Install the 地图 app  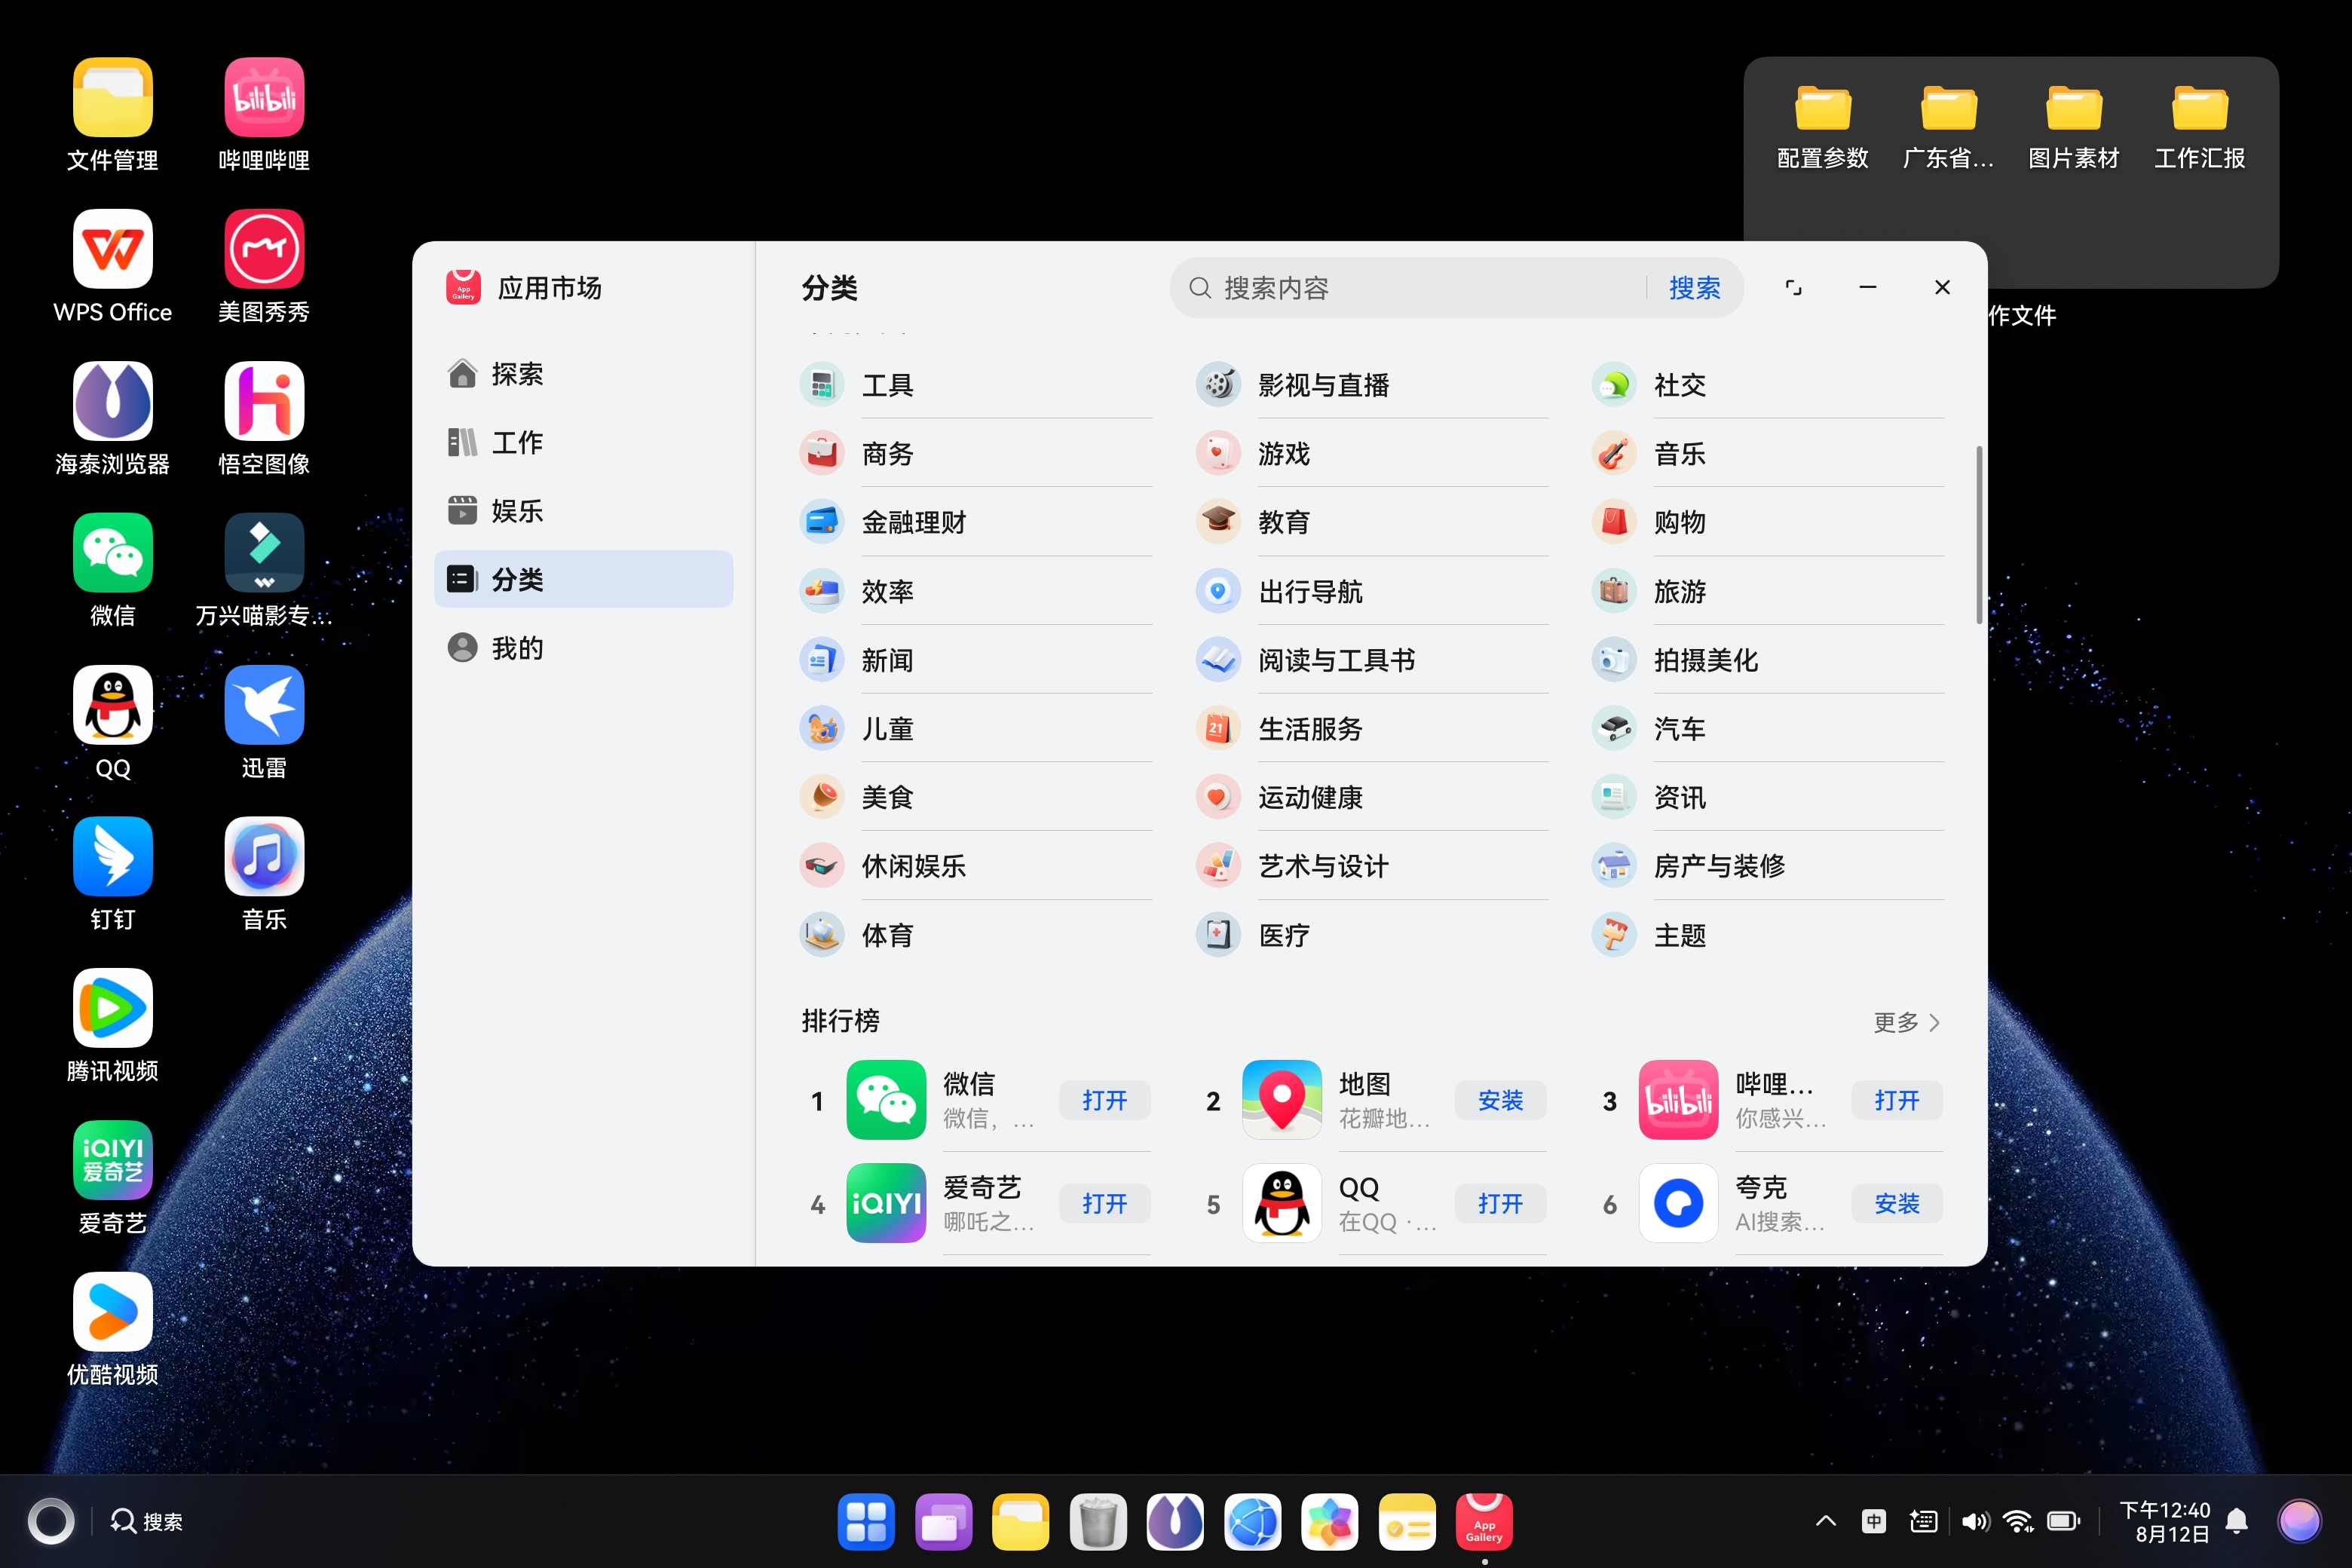click(1500, 1100)
